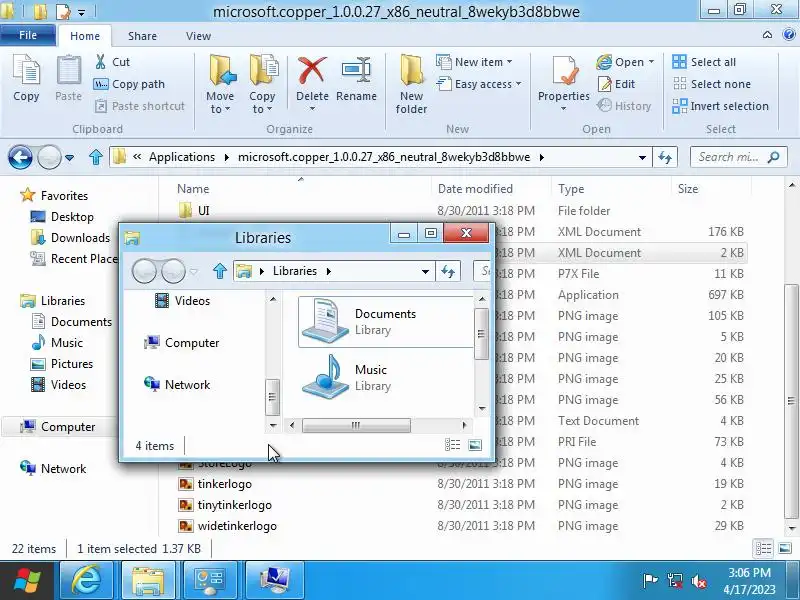The width and height of the screenshot is (800, 600).
Task: Choose Select all in ribbon
Action: 704,62
